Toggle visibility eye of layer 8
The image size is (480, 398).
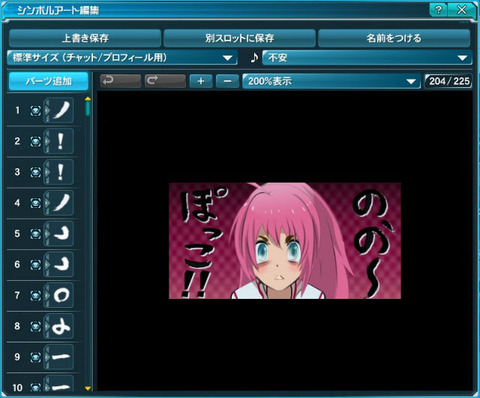click(x=36, y=326)
